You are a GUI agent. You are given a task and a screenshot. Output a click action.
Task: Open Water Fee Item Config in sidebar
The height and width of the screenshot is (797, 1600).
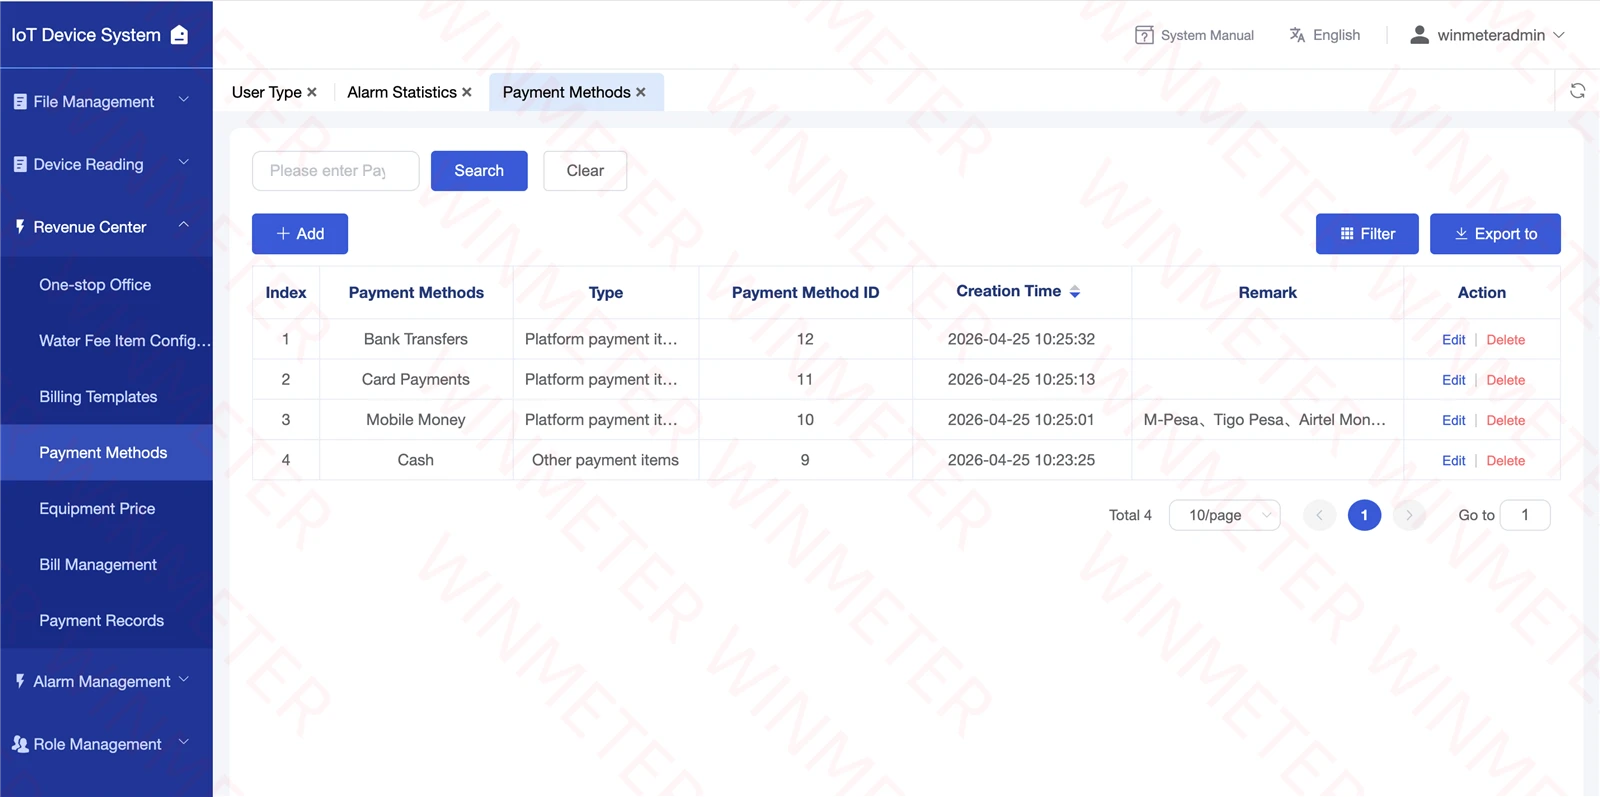point(106,341)
